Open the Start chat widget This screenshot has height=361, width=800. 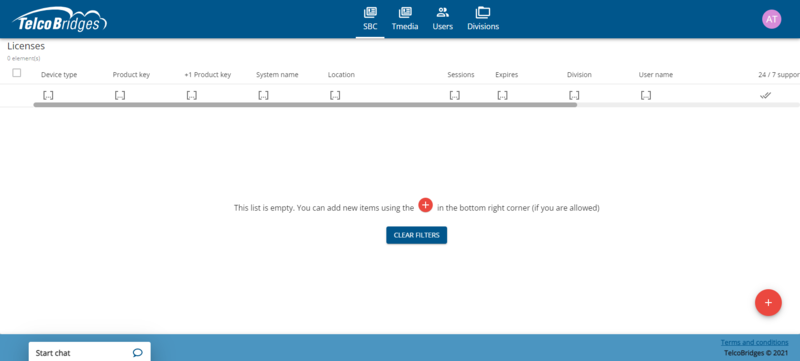89,352
